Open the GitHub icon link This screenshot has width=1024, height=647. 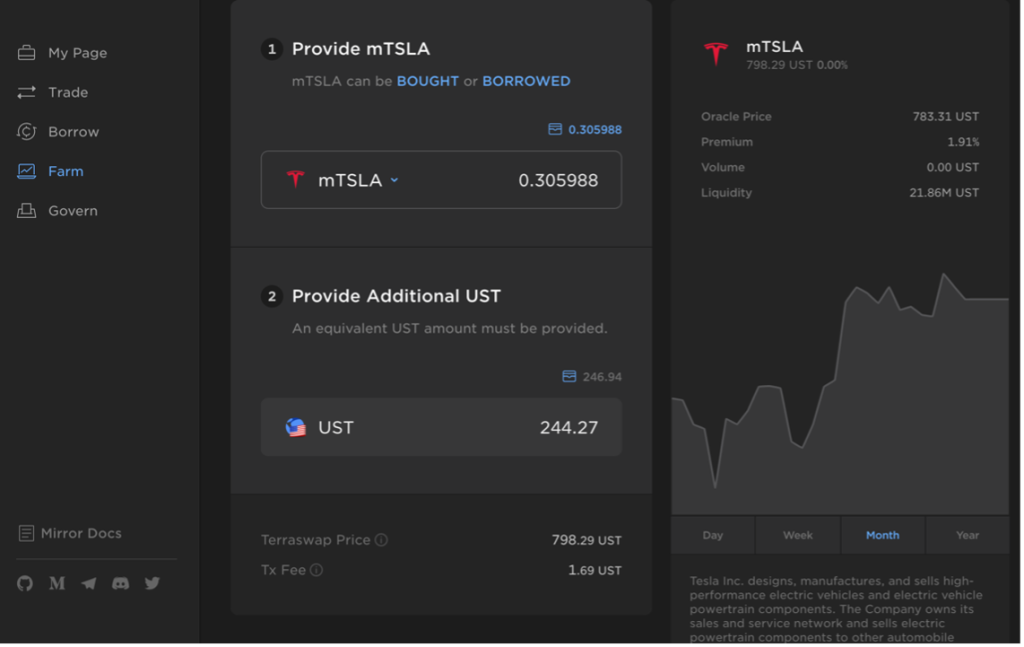[25, 584]
